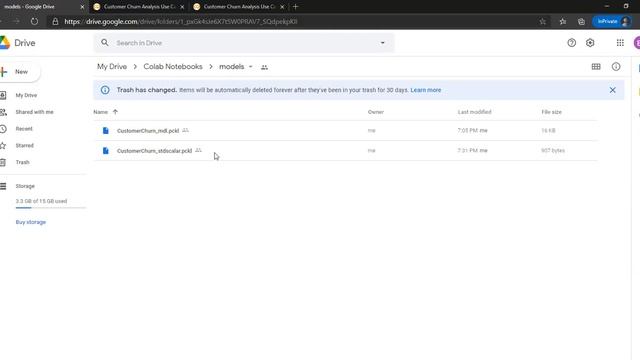
Task: Close the models - Google Drive tab
Action: click(82, 7)
